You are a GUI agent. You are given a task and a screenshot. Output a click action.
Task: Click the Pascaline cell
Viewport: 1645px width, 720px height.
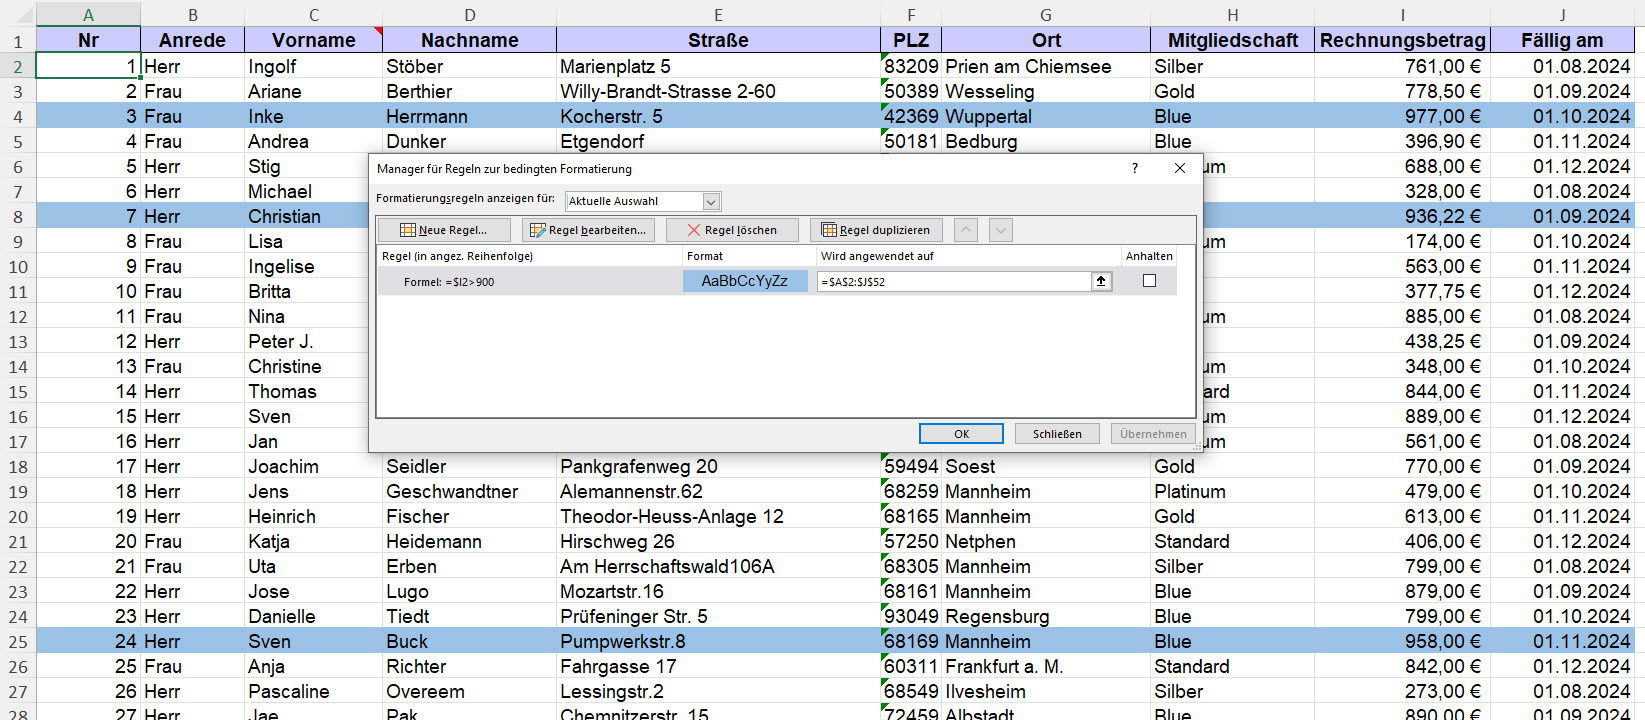point(313,691)
